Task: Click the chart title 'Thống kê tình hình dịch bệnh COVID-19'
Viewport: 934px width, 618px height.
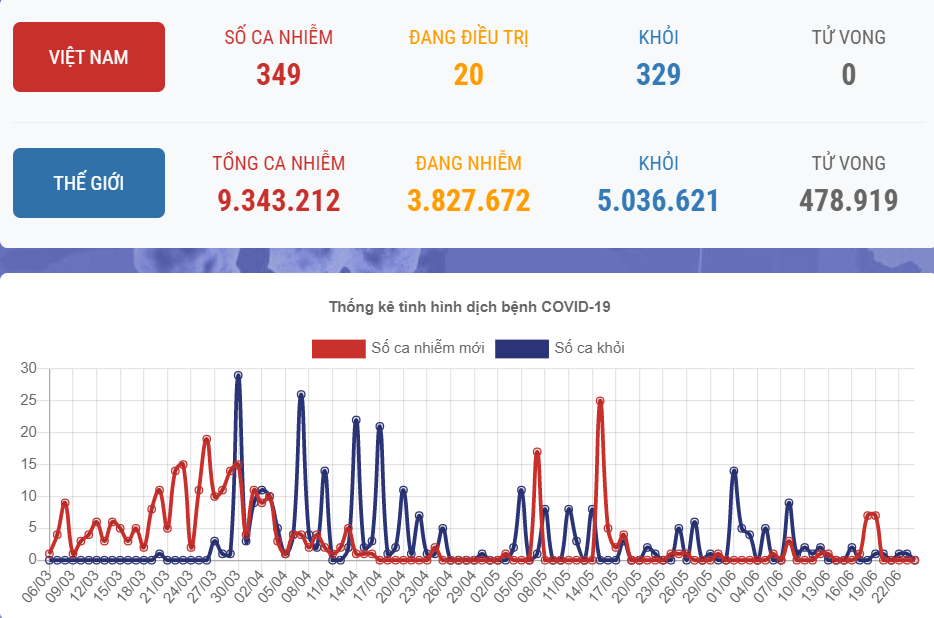Action: [x=469, y=306]
